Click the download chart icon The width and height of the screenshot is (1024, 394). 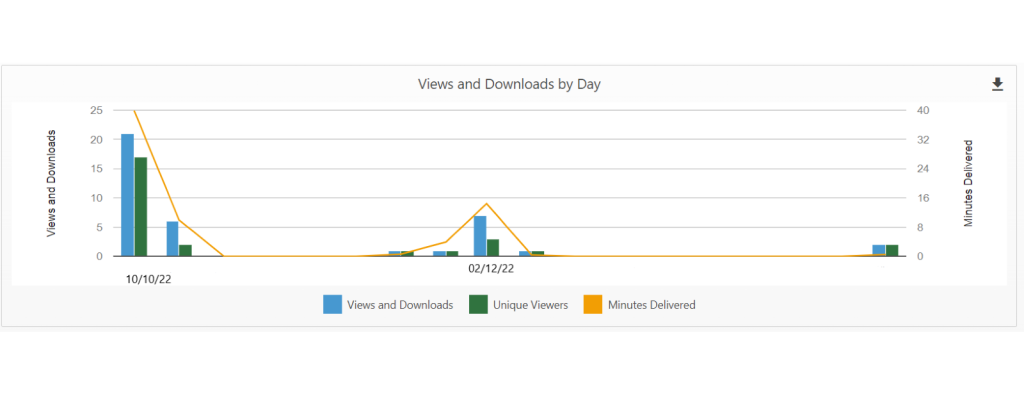point(997,84)
